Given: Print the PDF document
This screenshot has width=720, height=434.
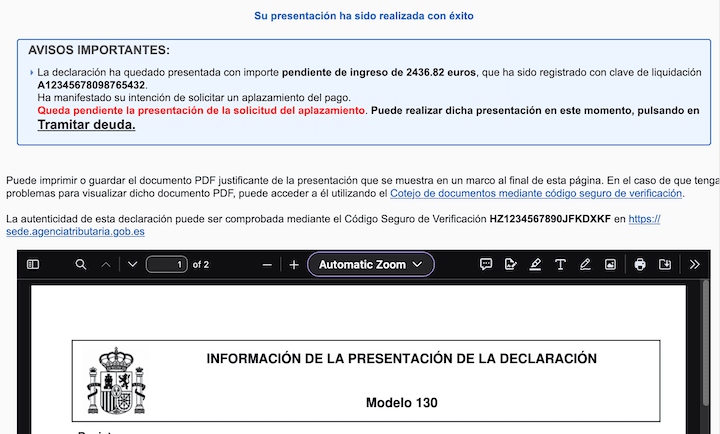Looking at the screenshot, I should (x=640, y=264).
